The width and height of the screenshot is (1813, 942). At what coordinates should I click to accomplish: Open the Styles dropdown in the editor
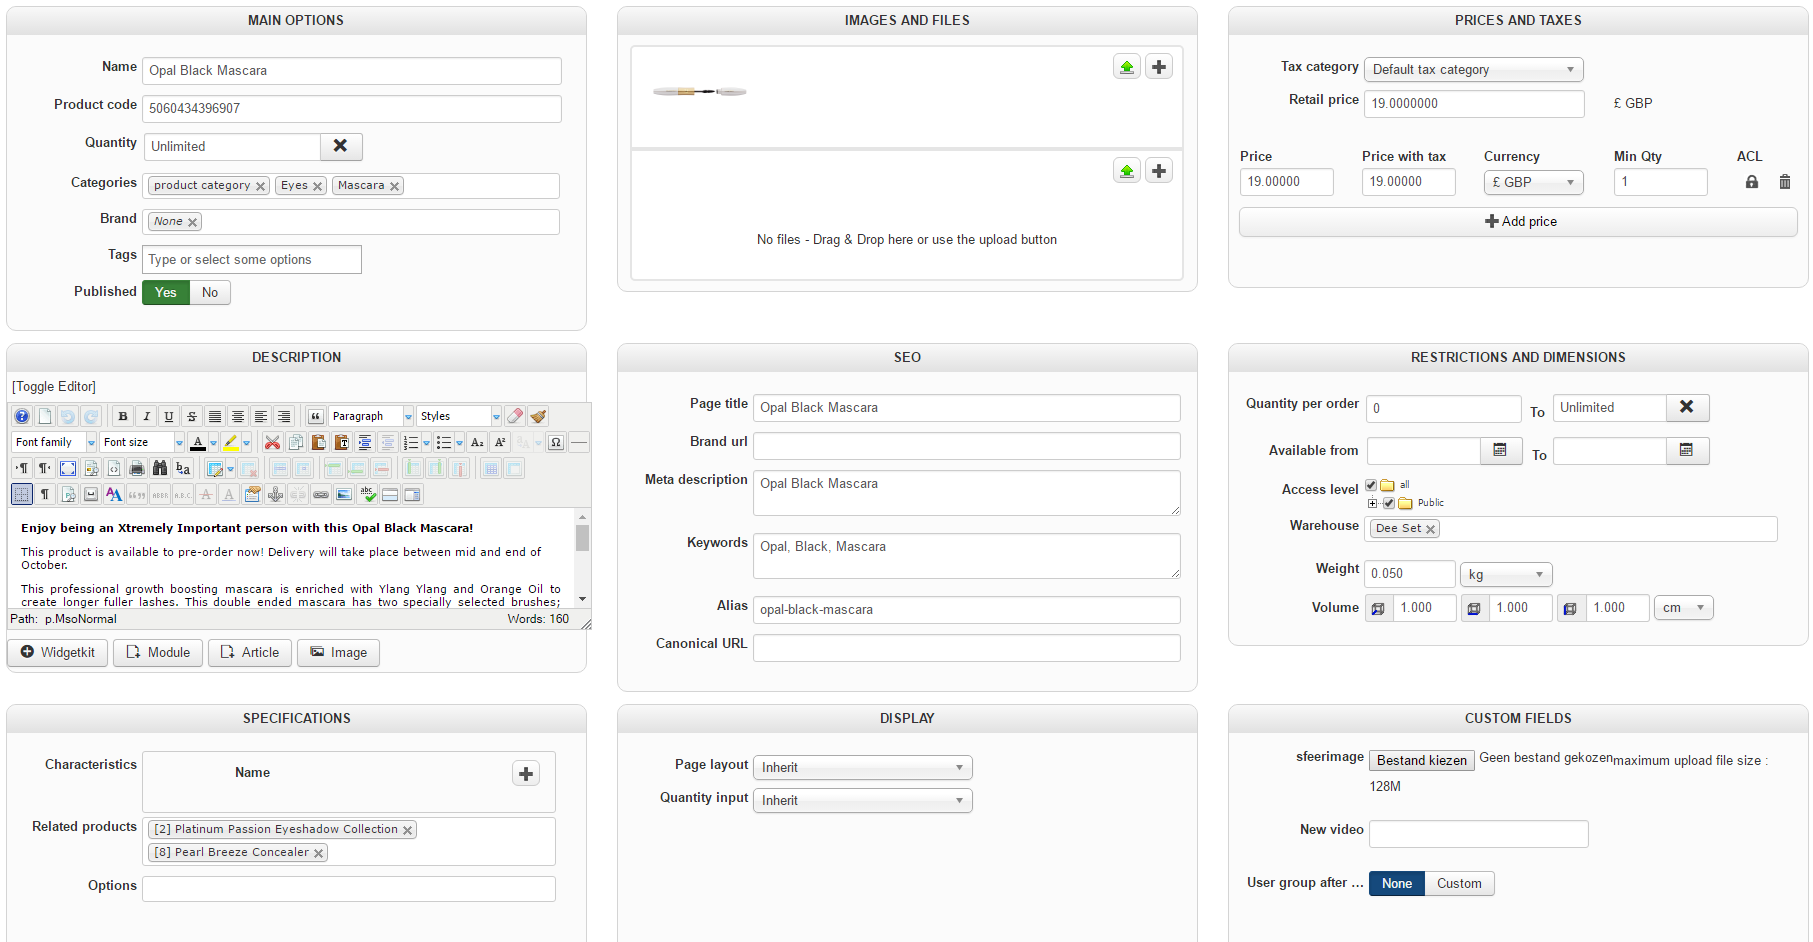click(x=459, y=416)
